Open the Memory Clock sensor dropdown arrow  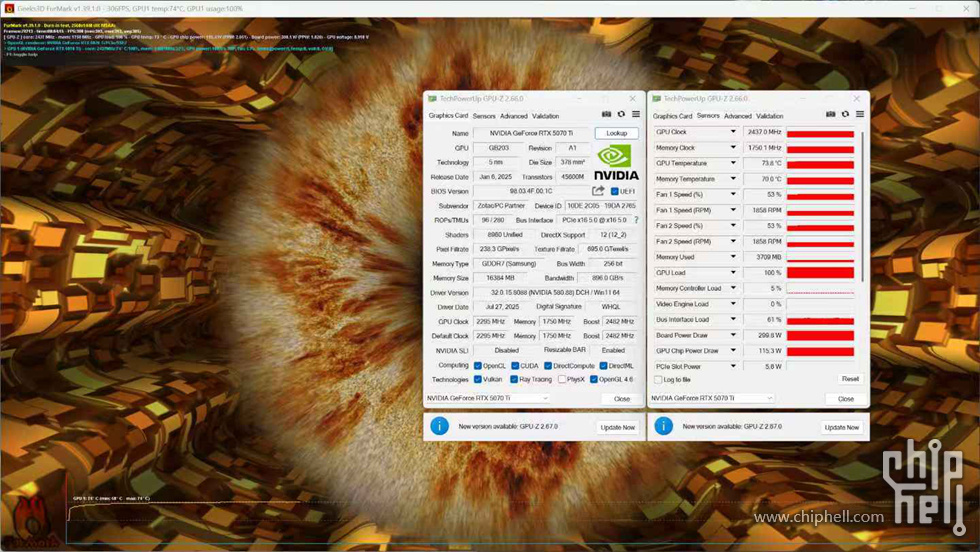pos(733,148)
